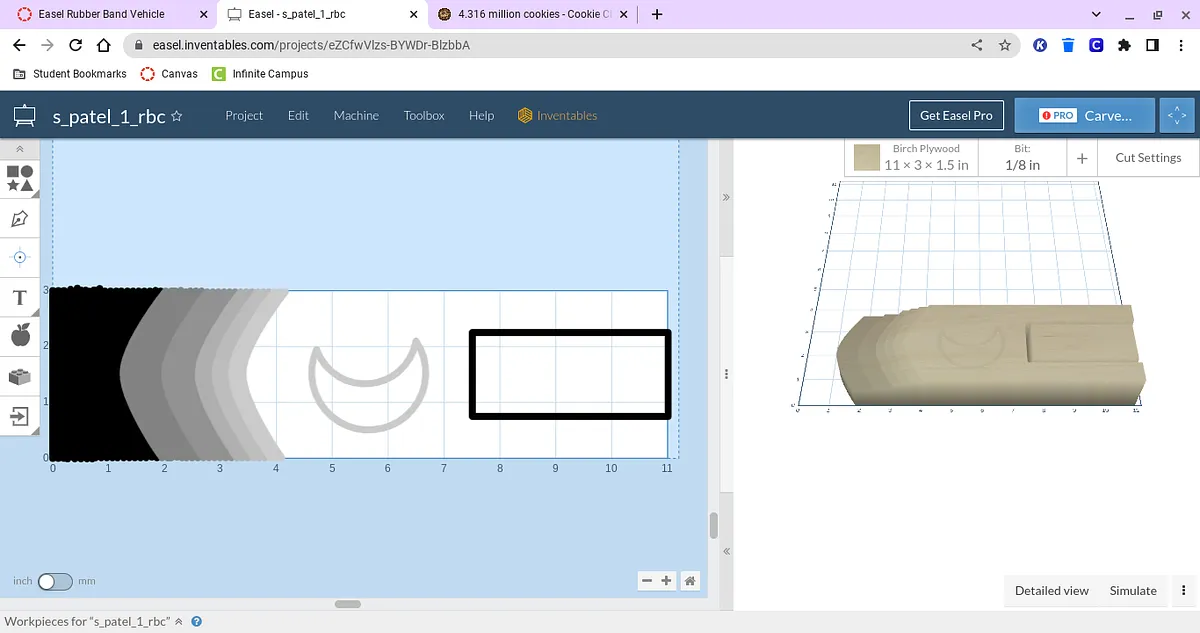Open the apple Icons library
The image size is (1200, 633).
(20, 336)
